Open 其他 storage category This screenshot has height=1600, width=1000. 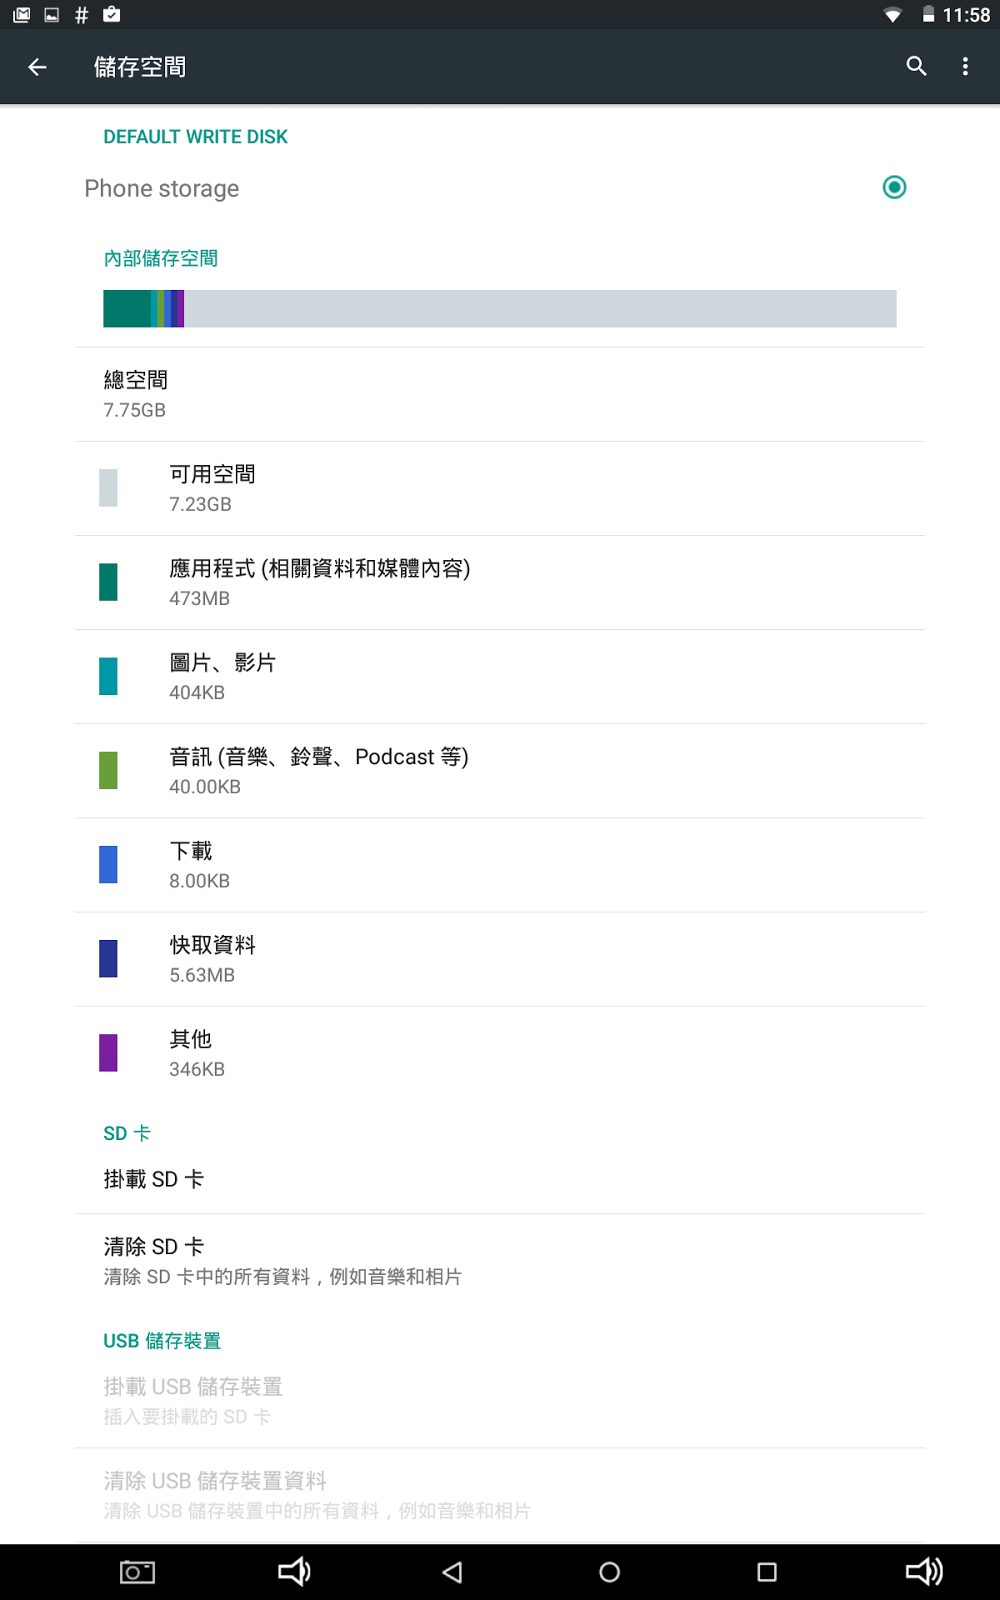500,1053
